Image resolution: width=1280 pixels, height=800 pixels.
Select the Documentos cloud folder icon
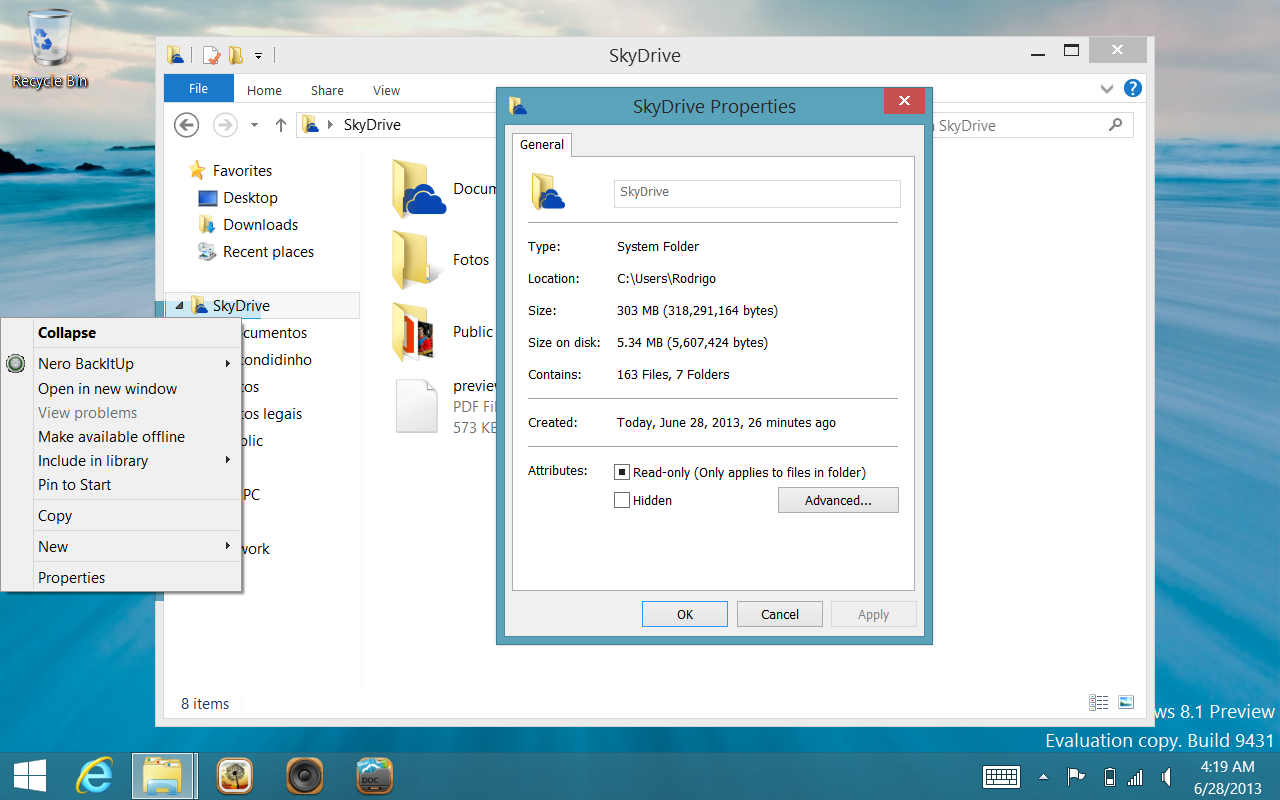418,188
